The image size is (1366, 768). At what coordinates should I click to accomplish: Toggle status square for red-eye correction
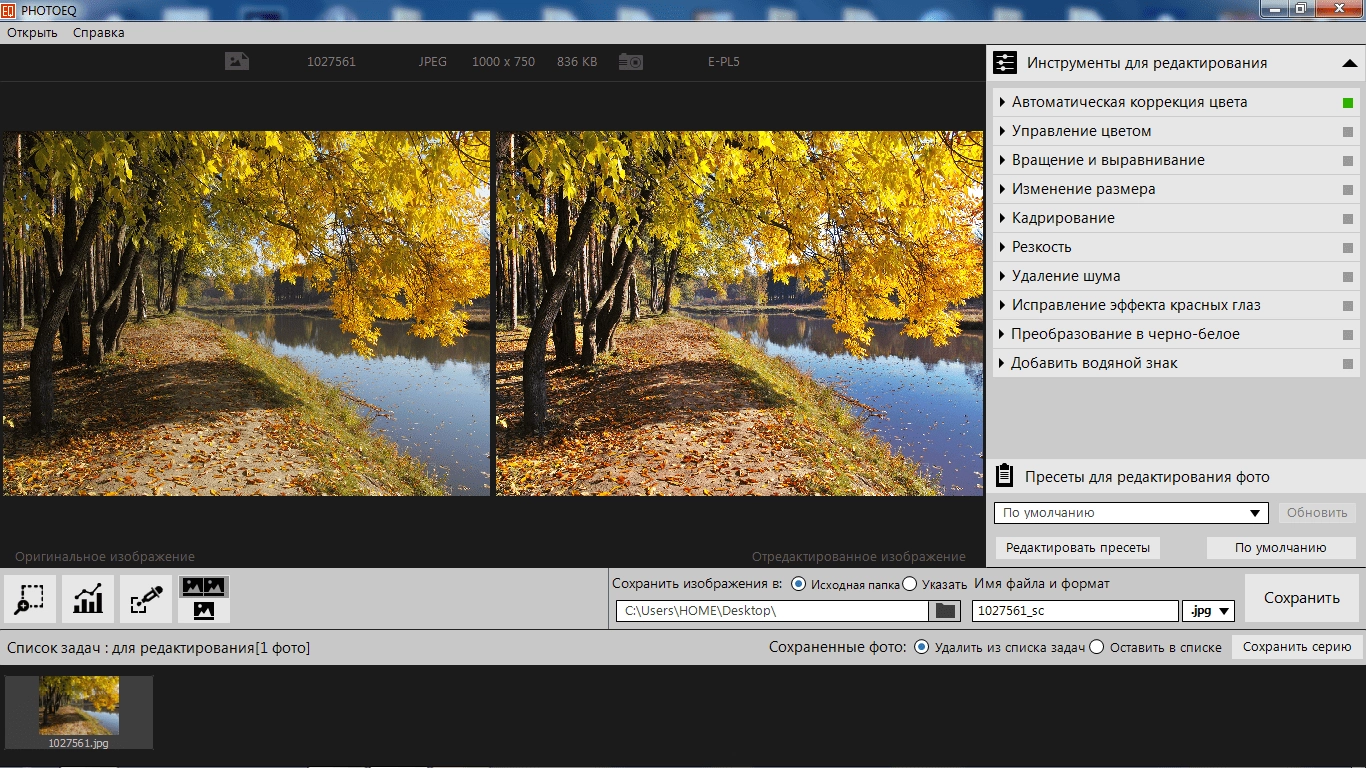coord(1348,306)
